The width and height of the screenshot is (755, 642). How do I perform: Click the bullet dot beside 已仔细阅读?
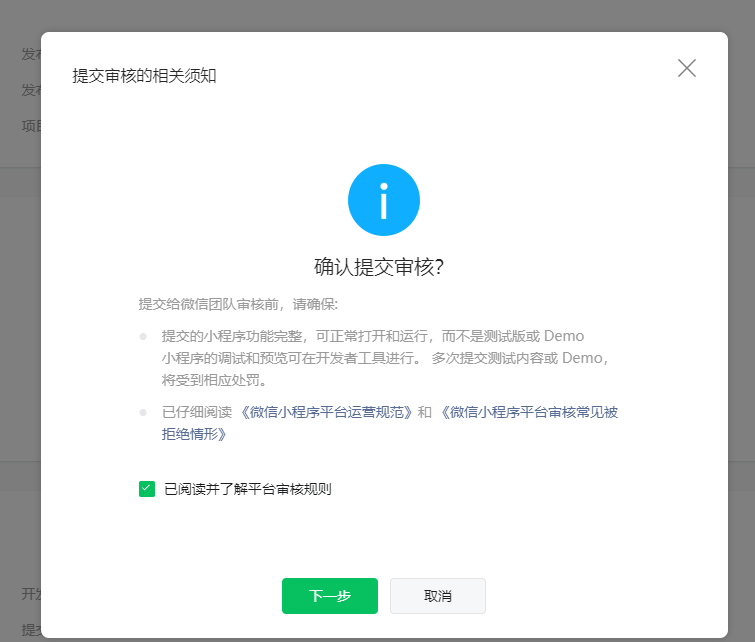pos(143,412)
